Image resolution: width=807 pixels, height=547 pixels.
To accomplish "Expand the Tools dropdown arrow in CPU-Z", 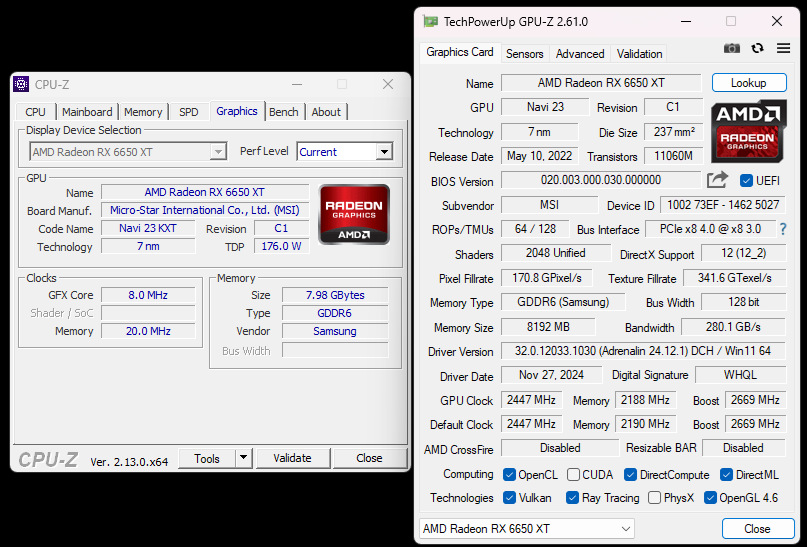I will coord(243,457).
